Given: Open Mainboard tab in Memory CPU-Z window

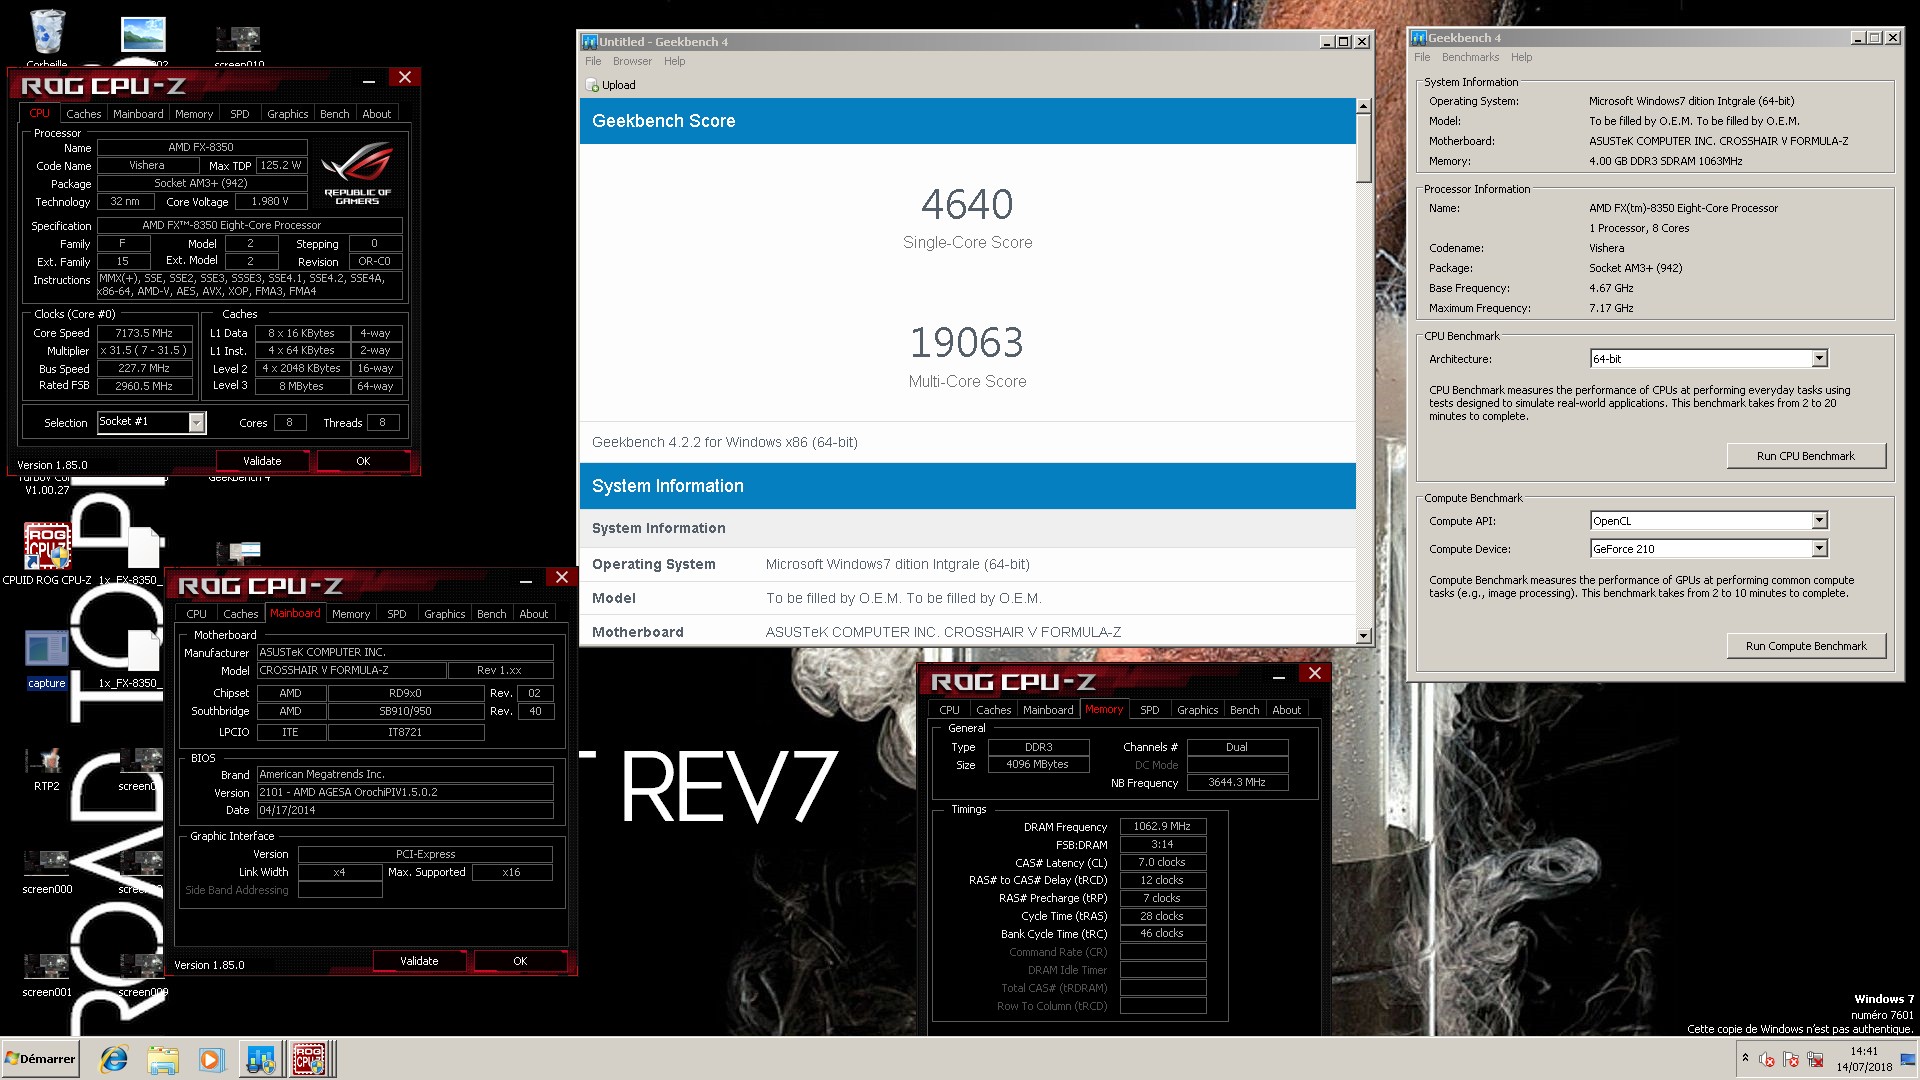Looking at the screenshot, I should coord(1048,710).
